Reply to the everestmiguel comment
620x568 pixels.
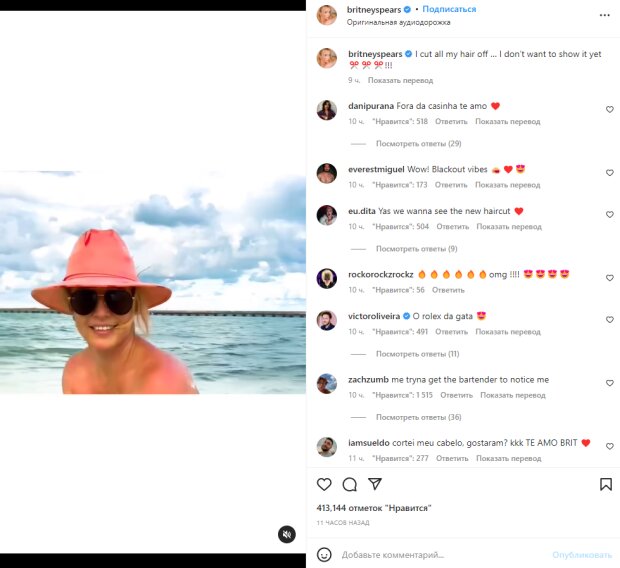coord(451,185)
